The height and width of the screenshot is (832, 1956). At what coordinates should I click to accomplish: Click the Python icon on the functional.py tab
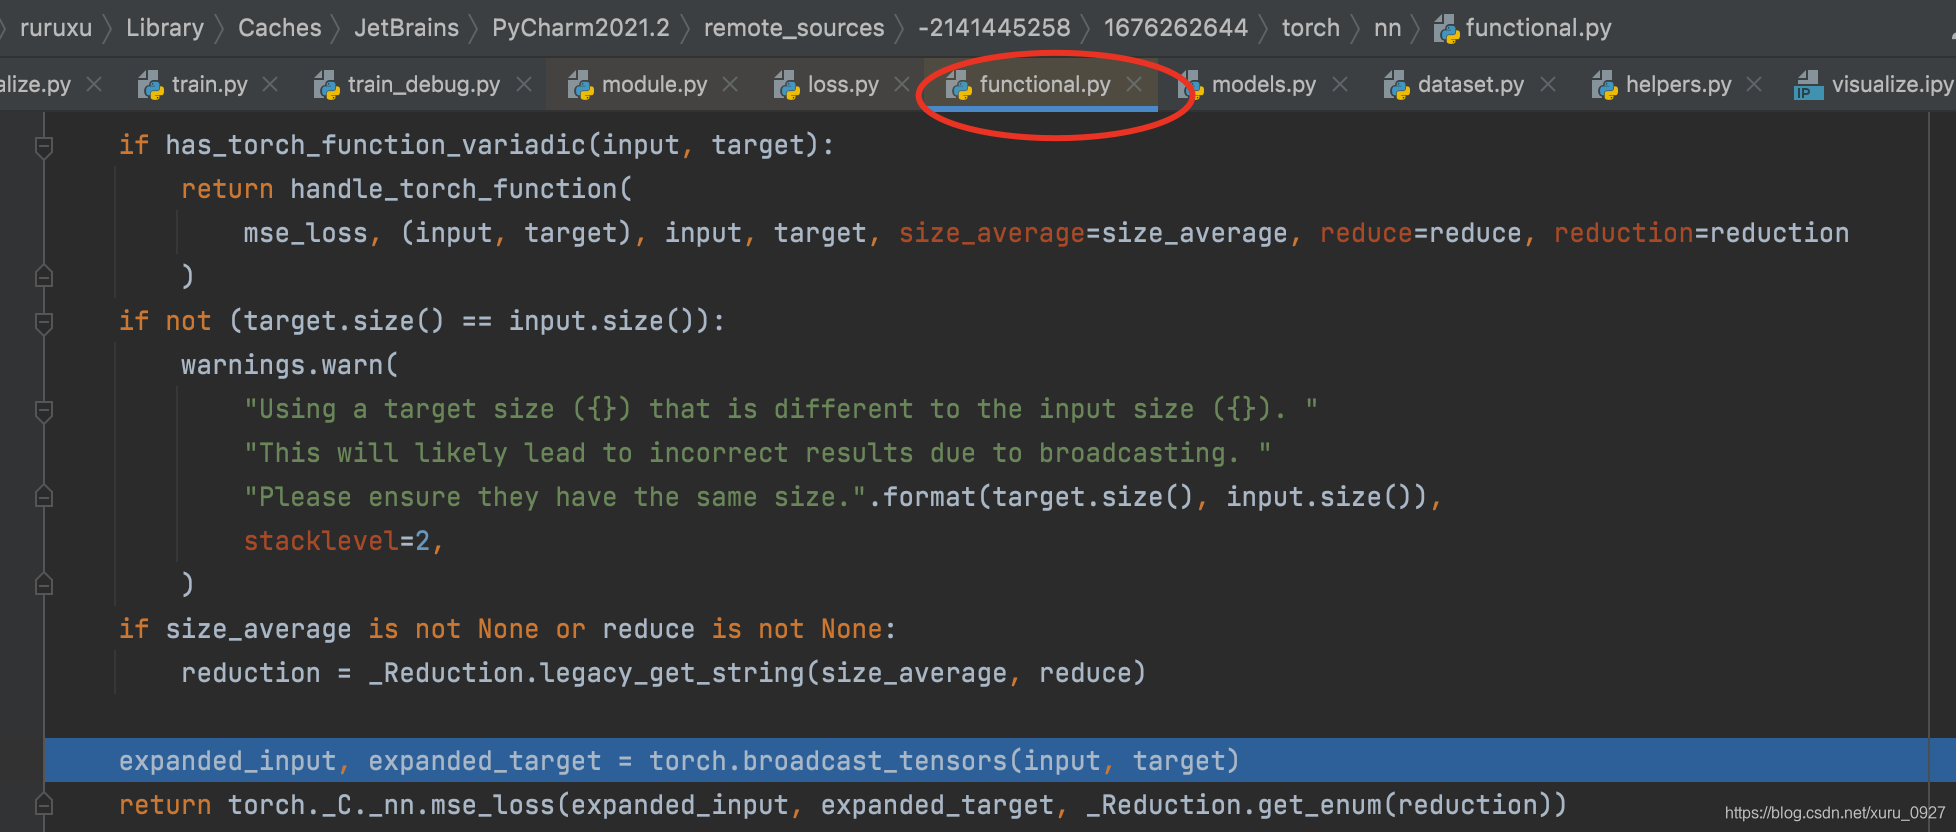(958, 85)
